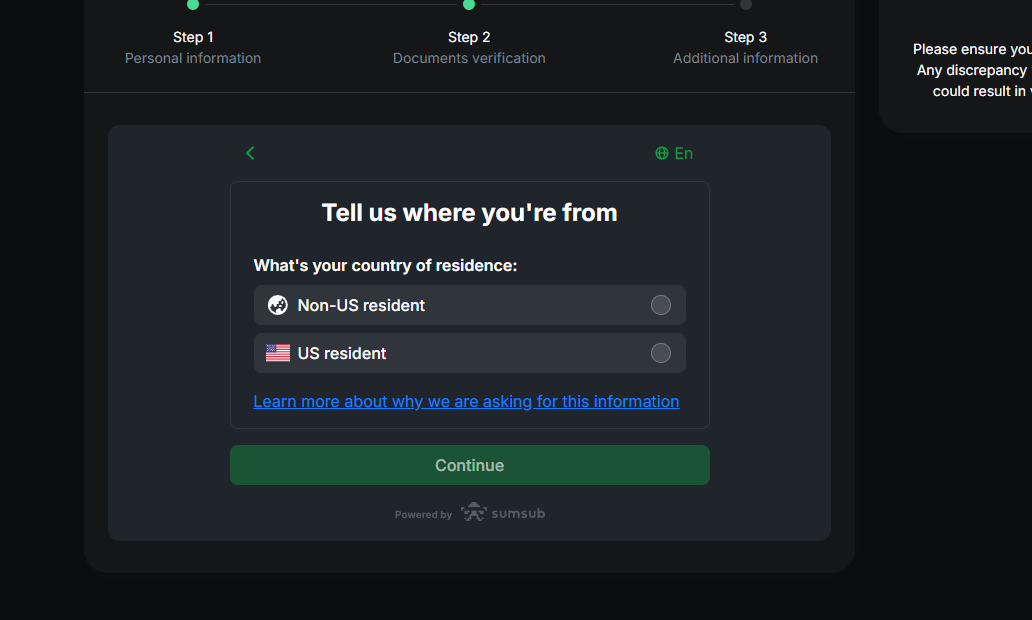Open the Learn more about why link
The width and height of the screenshot is (1032, 620).
tap(466, 401)
